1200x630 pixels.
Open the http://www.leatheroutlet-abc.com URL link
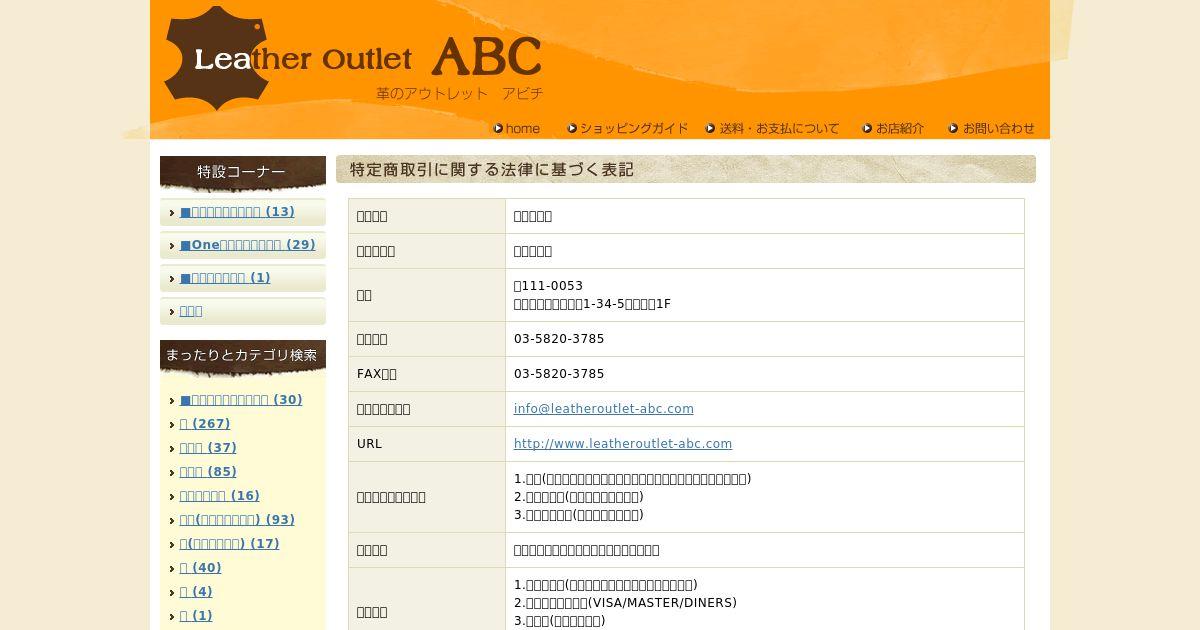pos(623,444)
